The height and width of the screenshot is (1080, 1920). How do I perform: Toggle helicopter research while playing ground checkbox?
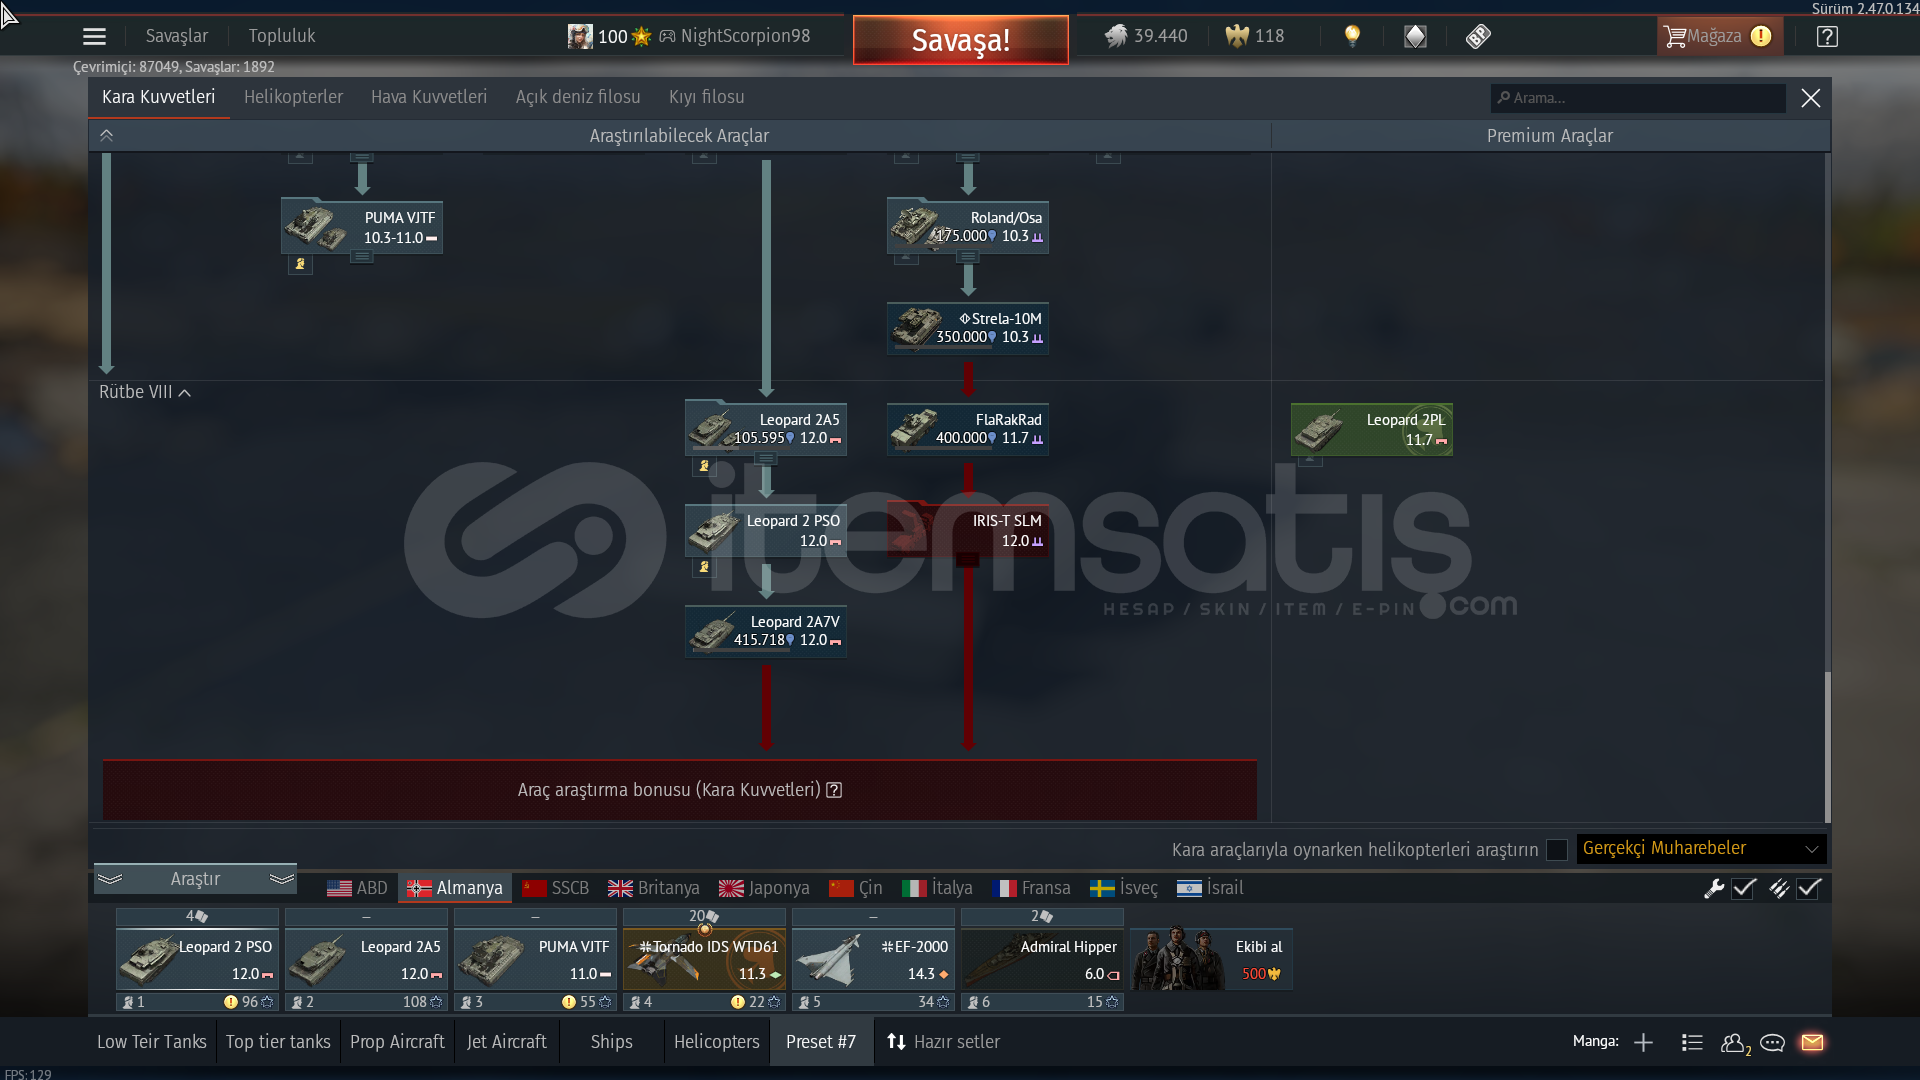[x=1557, y=850]
